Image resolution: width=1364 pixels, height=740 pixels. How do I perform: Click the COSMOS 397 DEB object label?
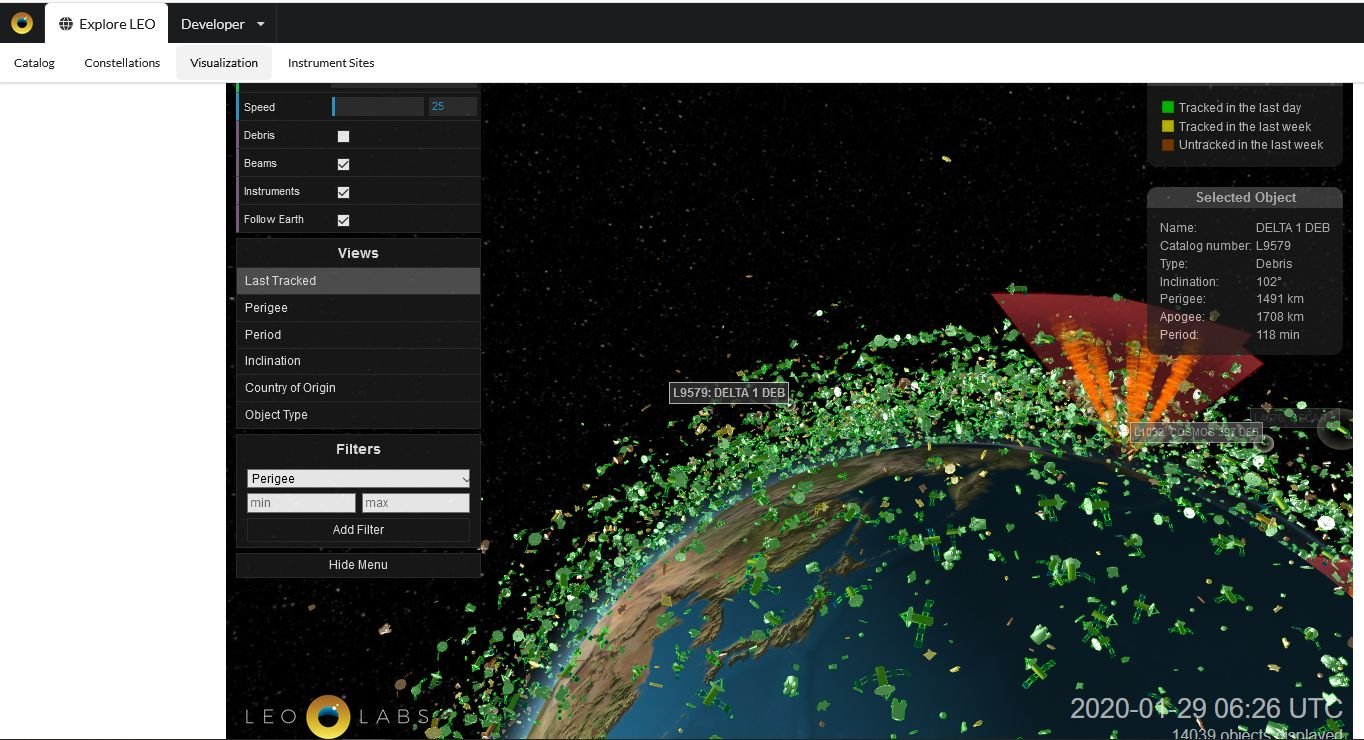click(x=1196, y=432)
